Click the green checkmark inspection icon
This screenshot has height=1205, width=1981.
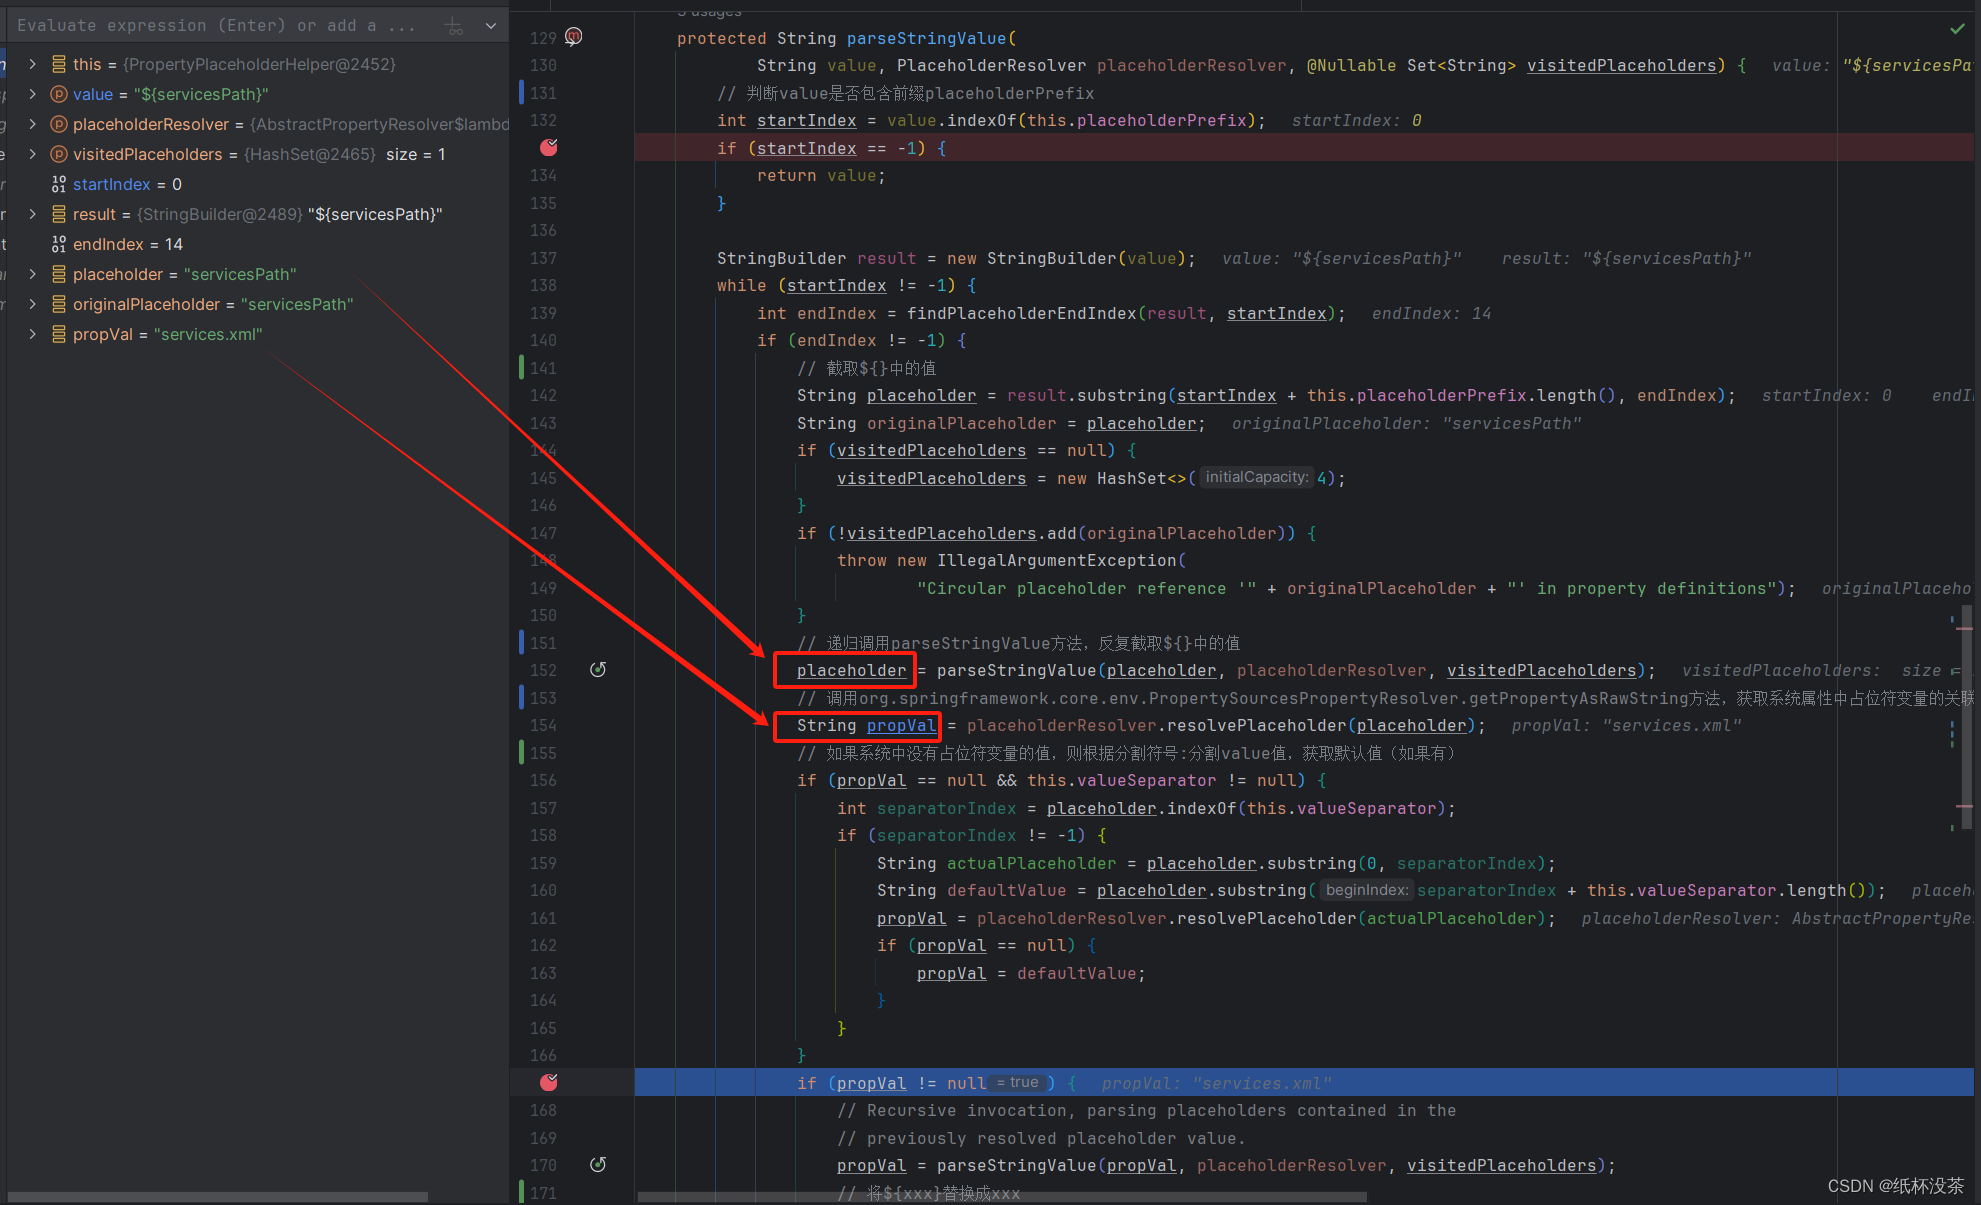[x=1957, y=29]
